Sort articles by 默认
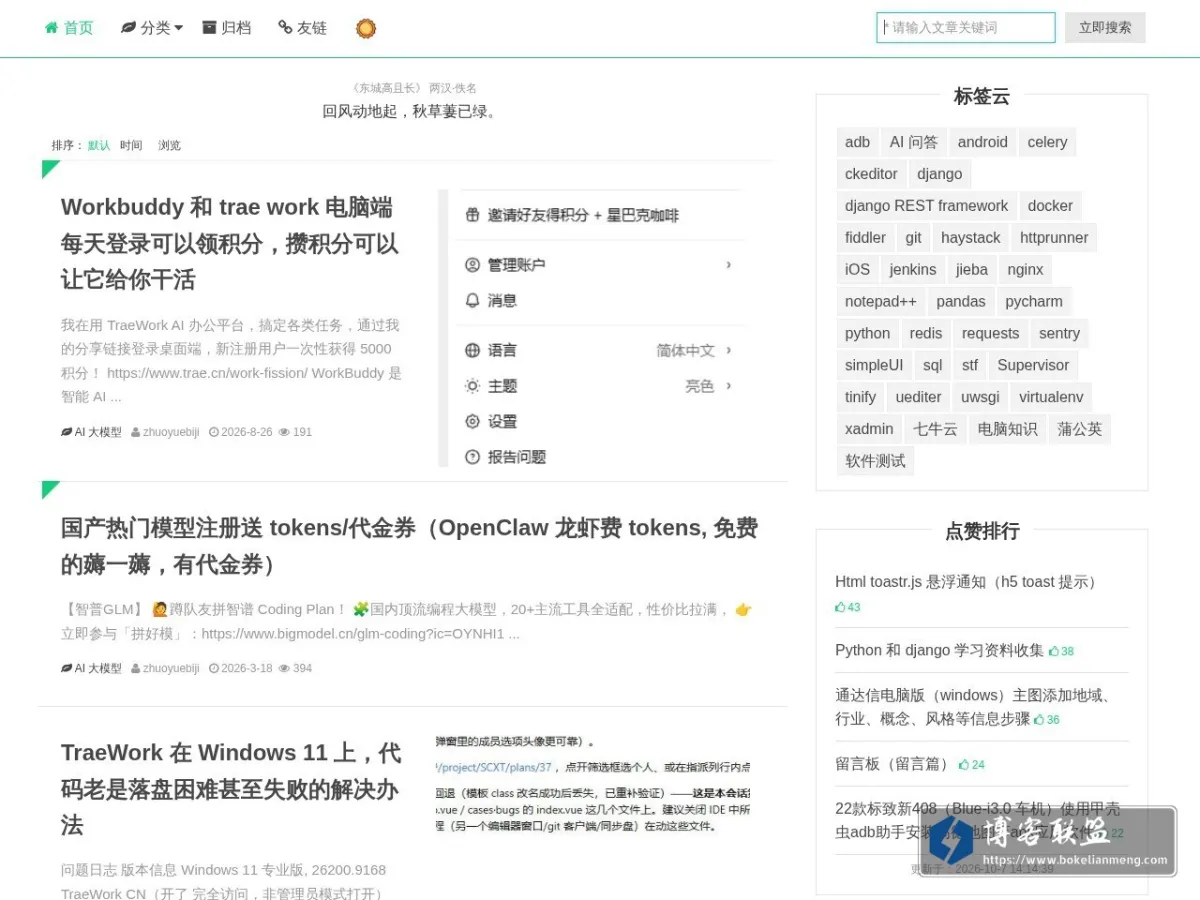Viewport: 1200px width, 900px height. pyautogui.click(x=99, y=145)
